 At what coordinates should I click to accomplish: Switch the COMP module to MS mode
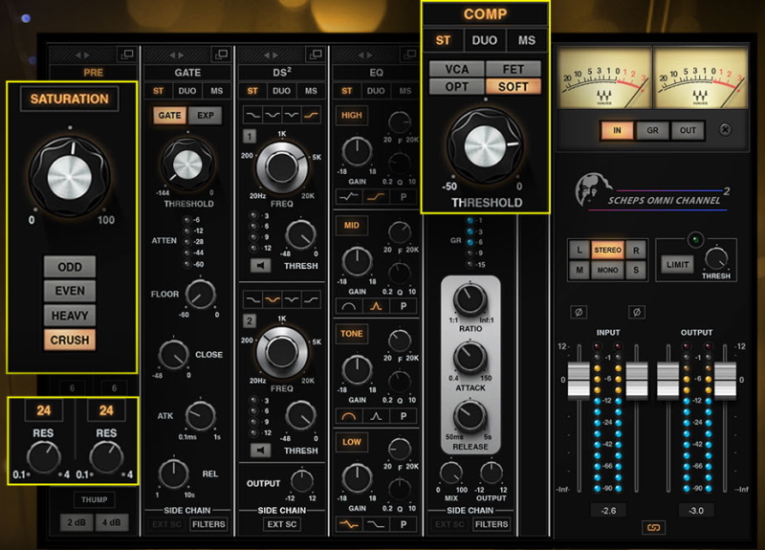point(526,40)
